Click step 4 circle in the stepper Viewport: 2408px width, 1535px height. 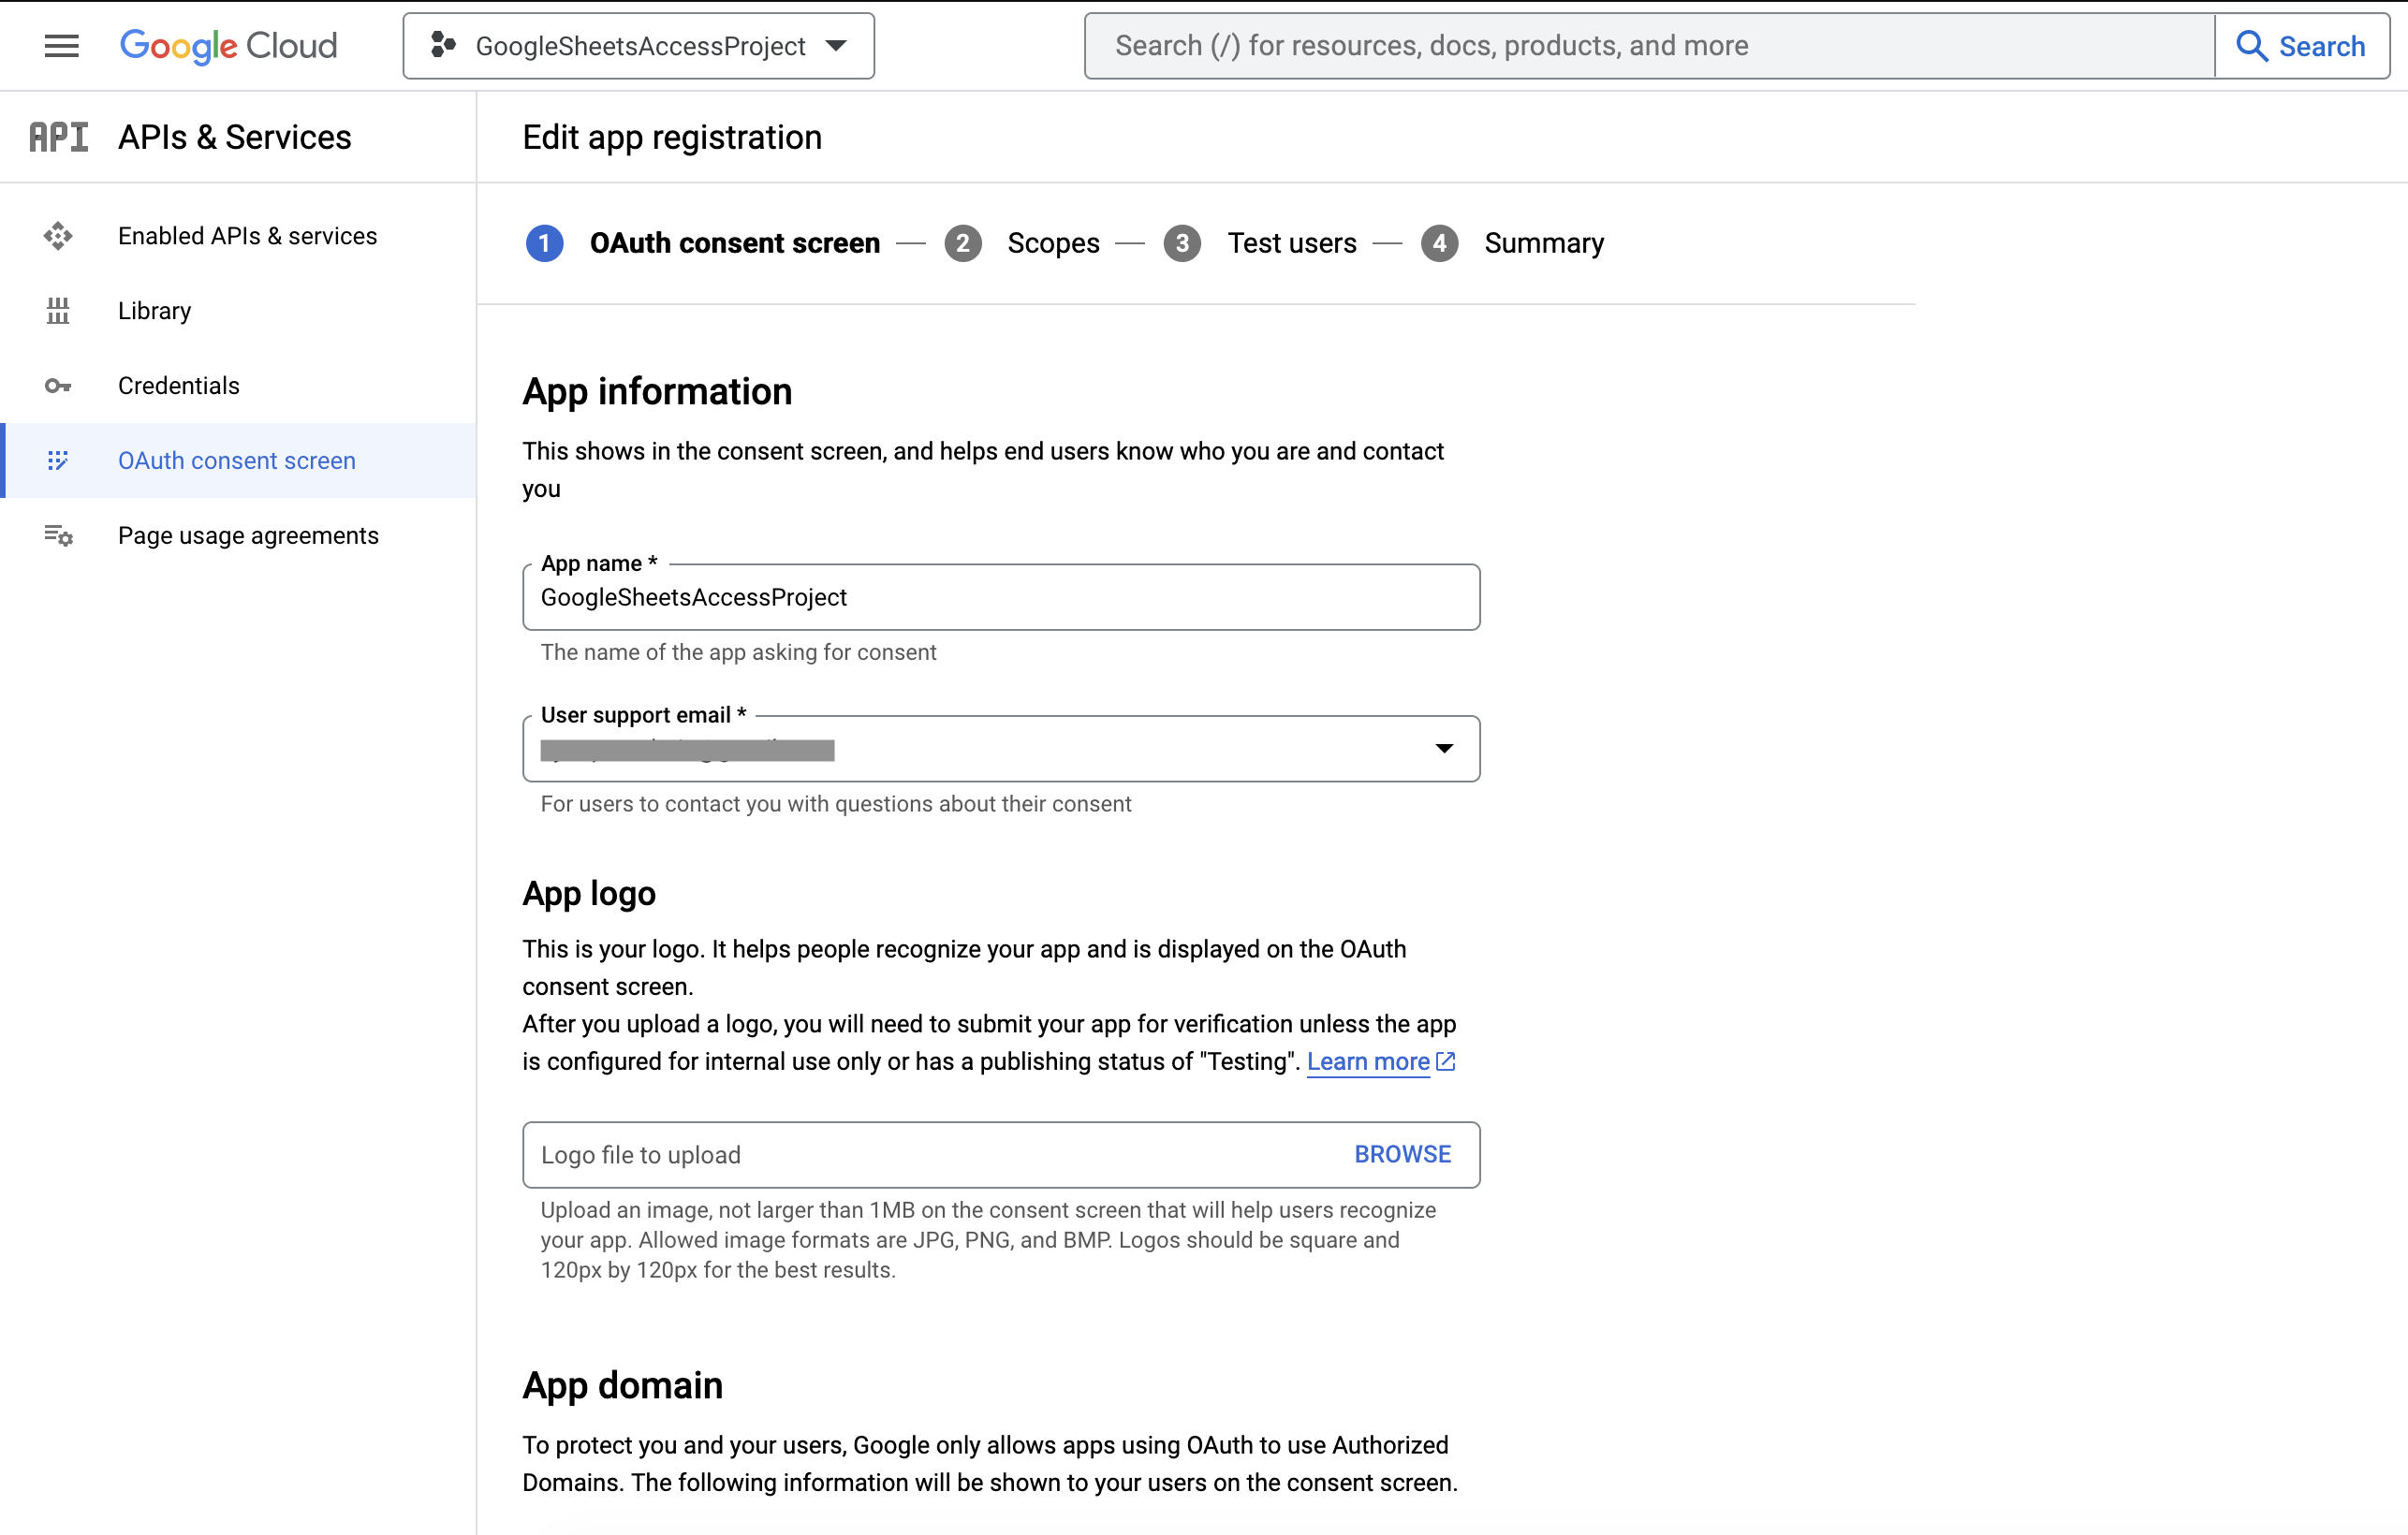[1439, 243]
